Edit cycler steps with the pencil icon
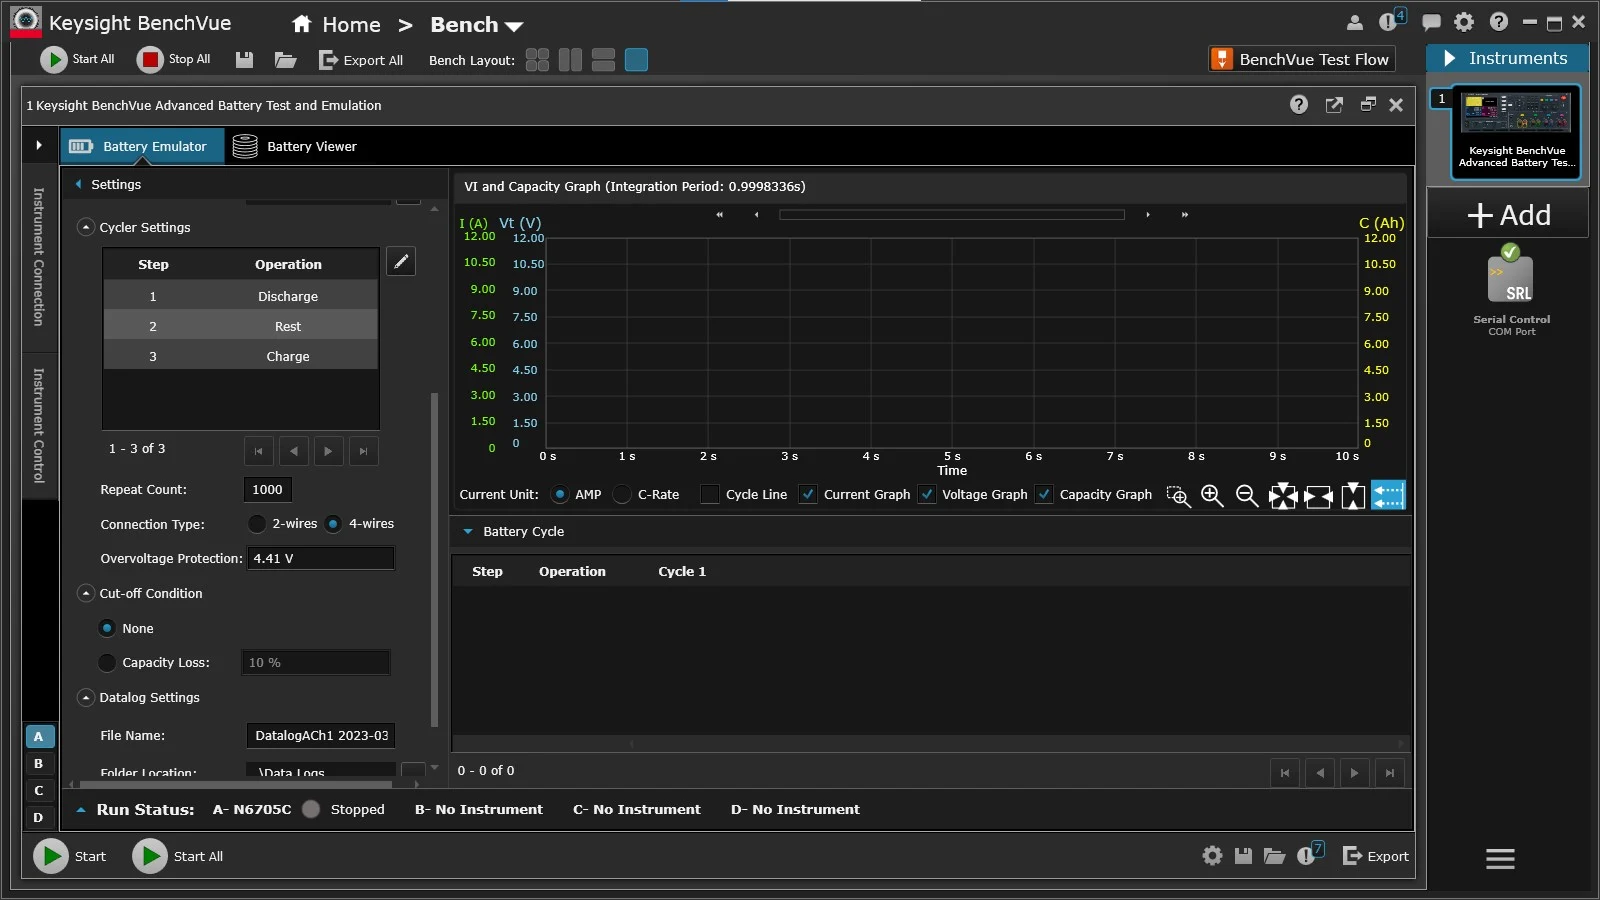This screenshot has width=1600, height=900. pyautogui.click(x=401, y=261)
